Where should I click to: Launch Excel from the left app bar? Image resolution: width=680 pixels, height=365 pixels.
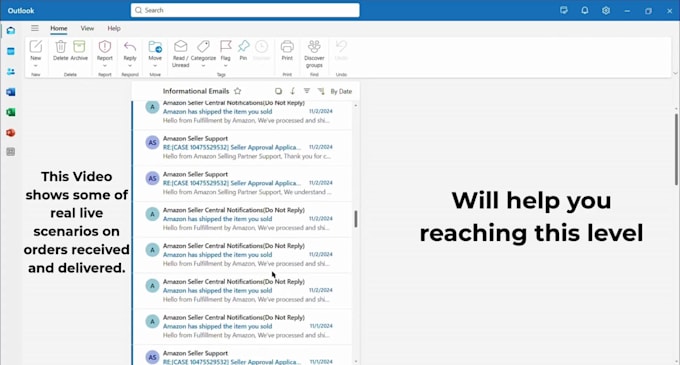[10, 112]
